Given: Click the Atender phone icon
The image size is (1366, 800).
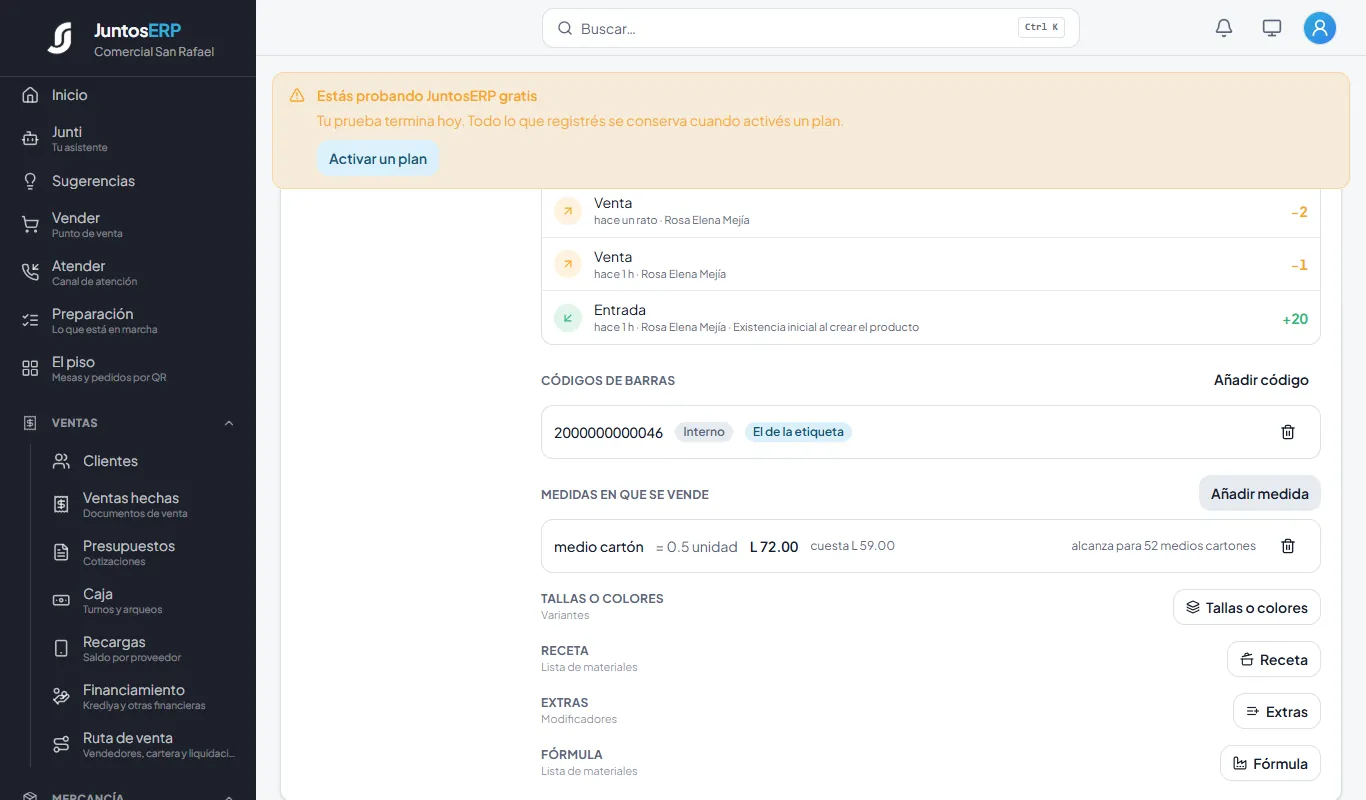Looking at the screenshot, I should point(30,272).
